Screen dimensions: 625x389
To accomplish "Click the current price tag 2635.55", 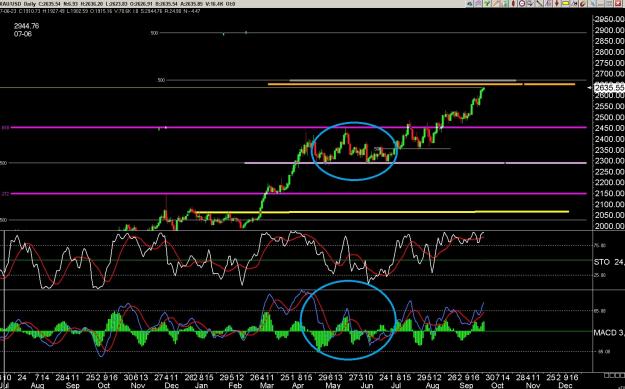I will click(609, 88).
